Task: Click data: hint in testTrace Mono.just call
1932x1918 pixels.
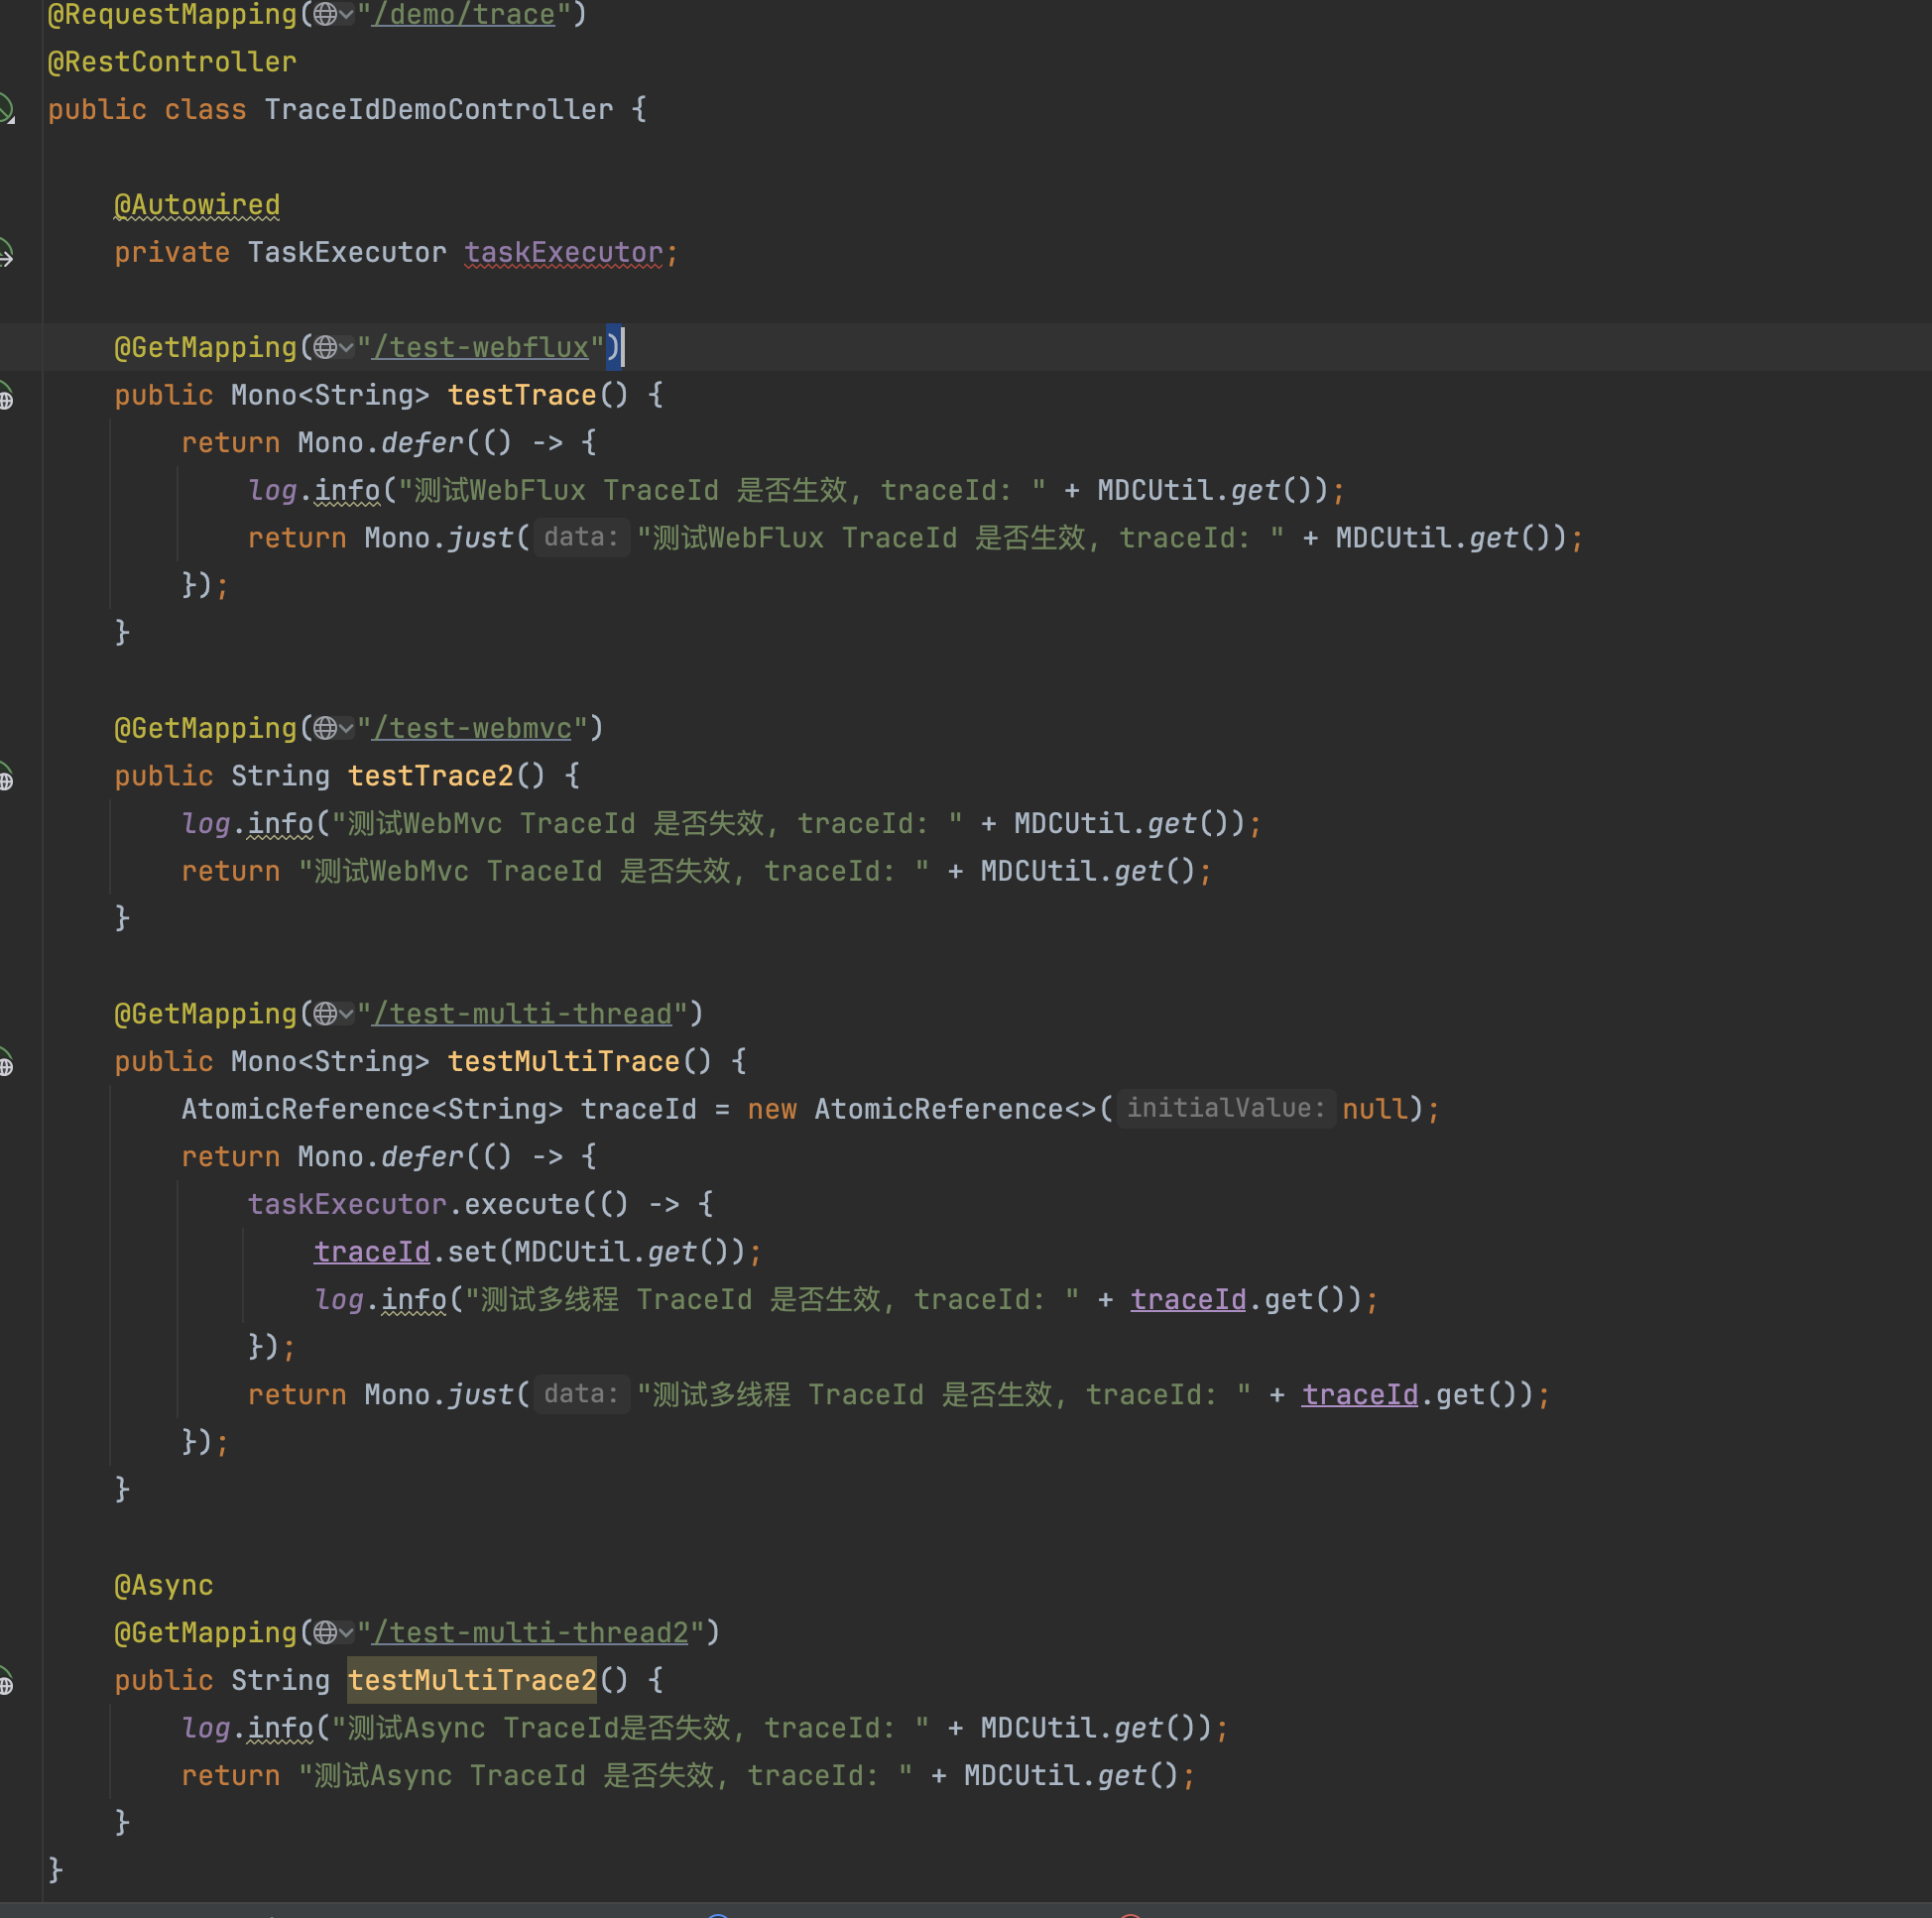Action: 581,537
